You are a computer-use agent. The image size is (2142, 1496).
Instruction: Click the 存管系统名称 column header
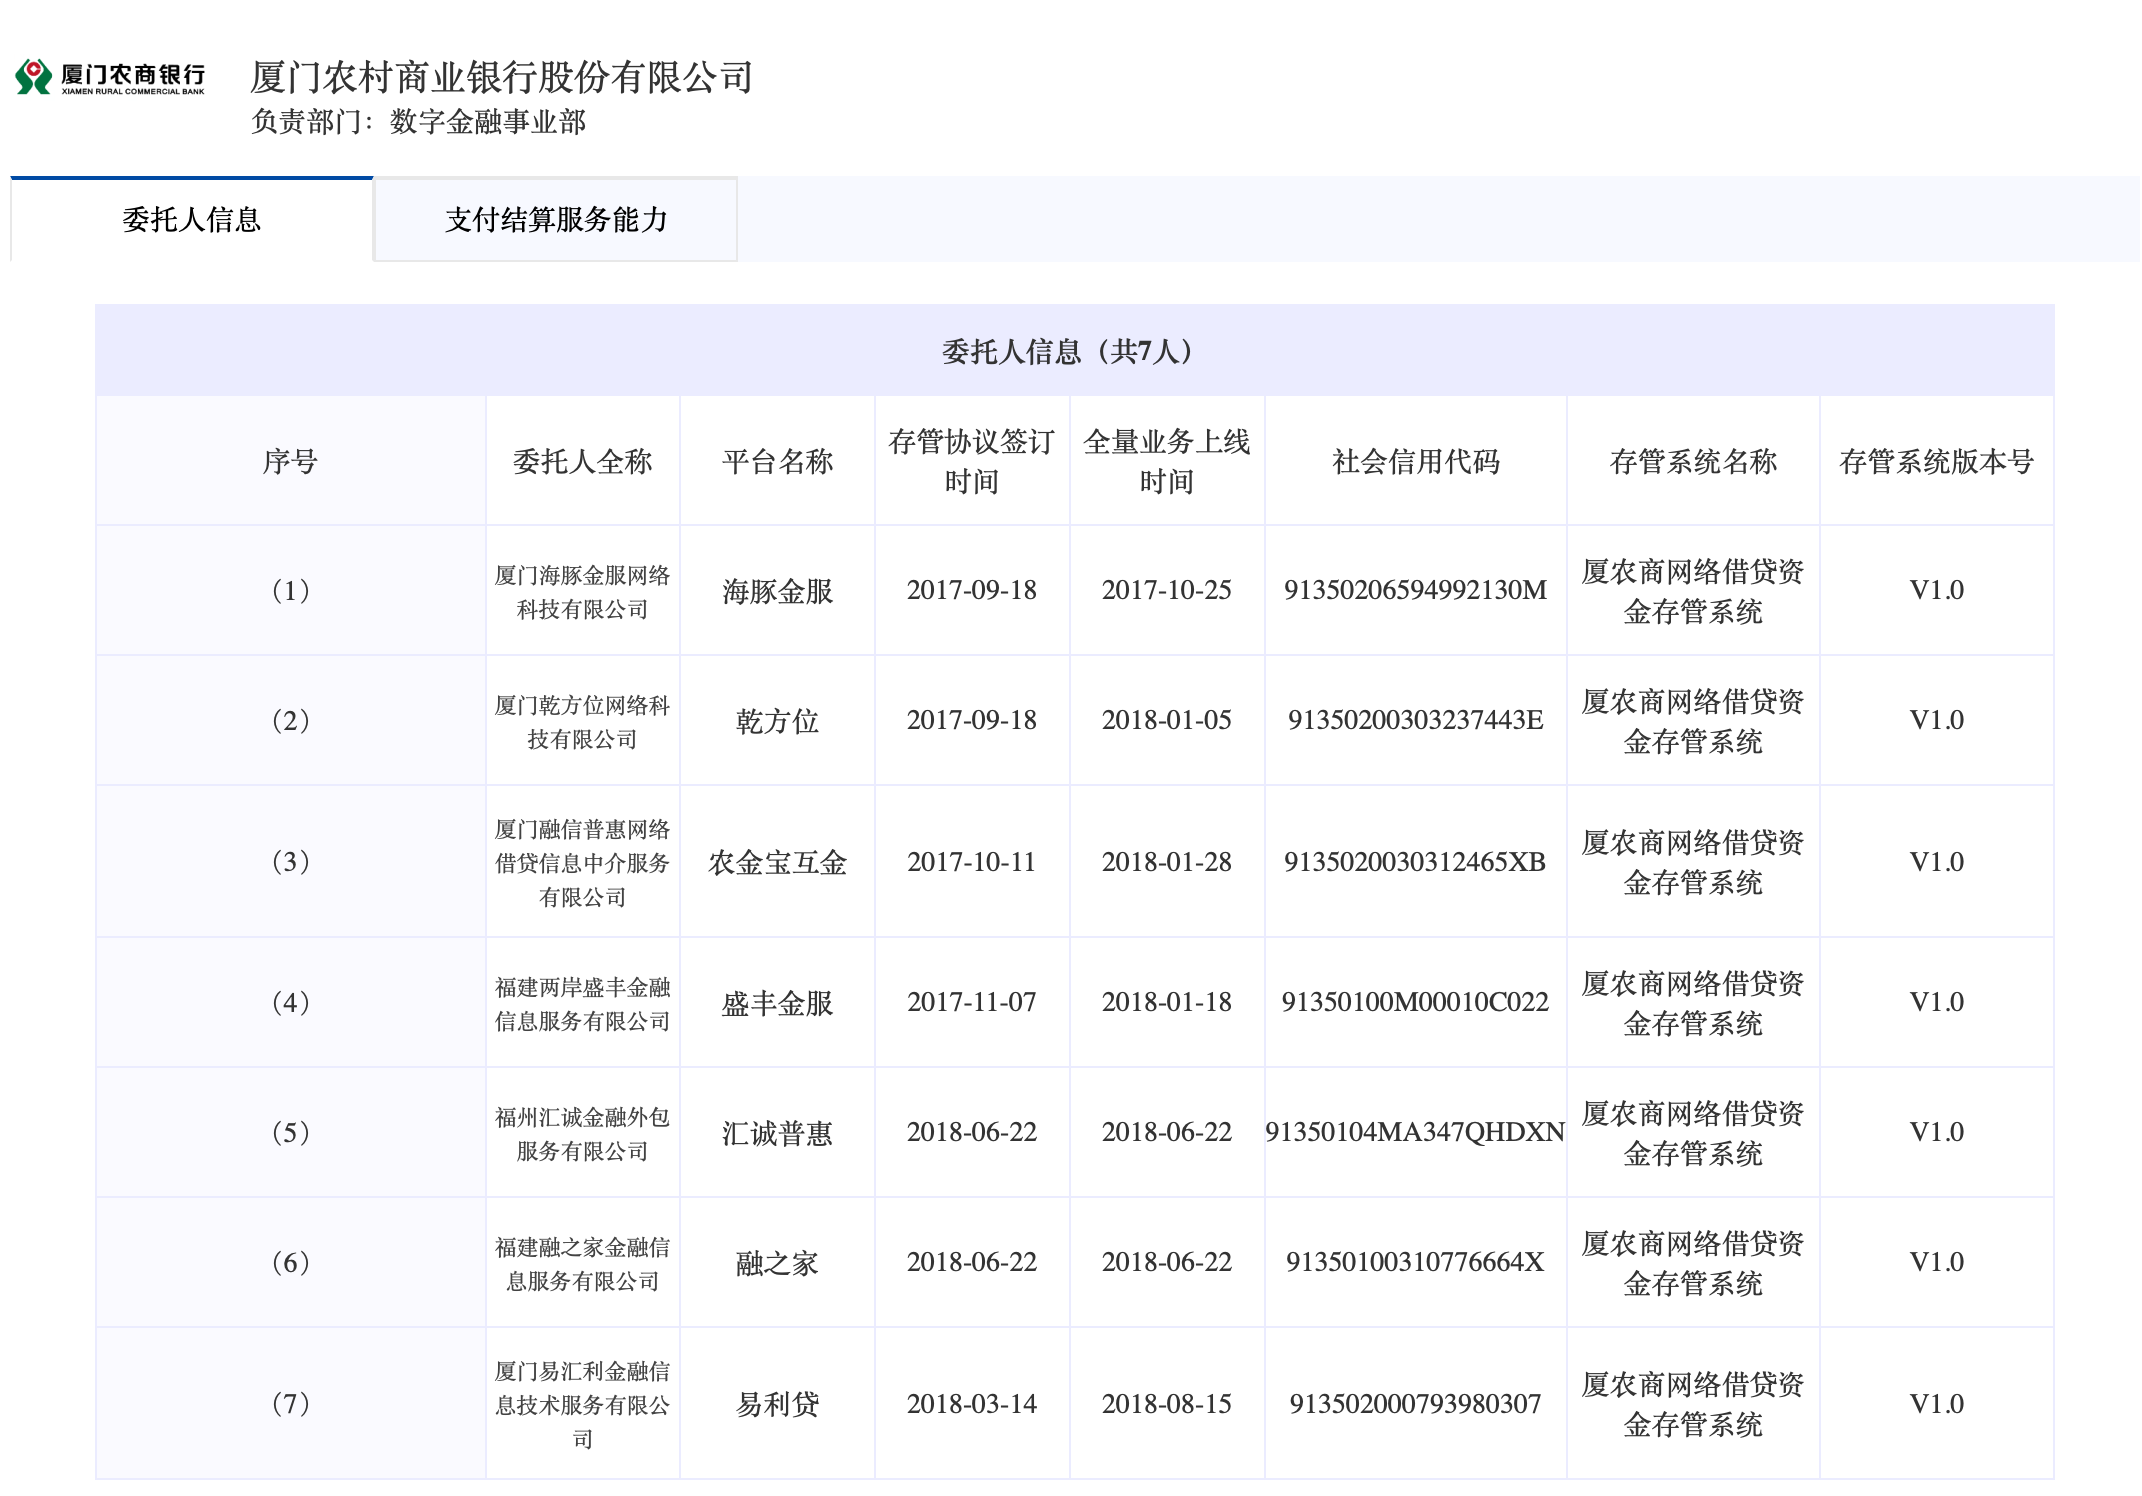click(1694, 461)
